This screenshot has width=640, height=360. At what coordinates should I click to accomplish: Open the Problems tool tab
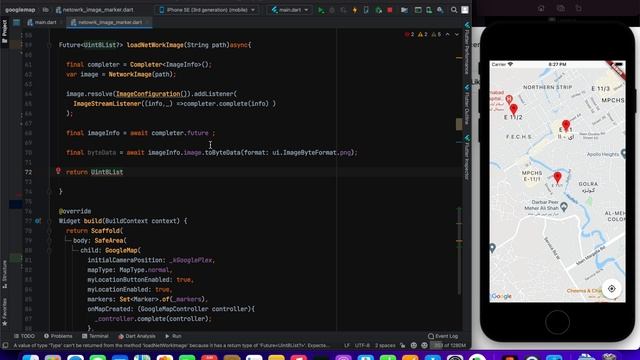tap(58, 336)
